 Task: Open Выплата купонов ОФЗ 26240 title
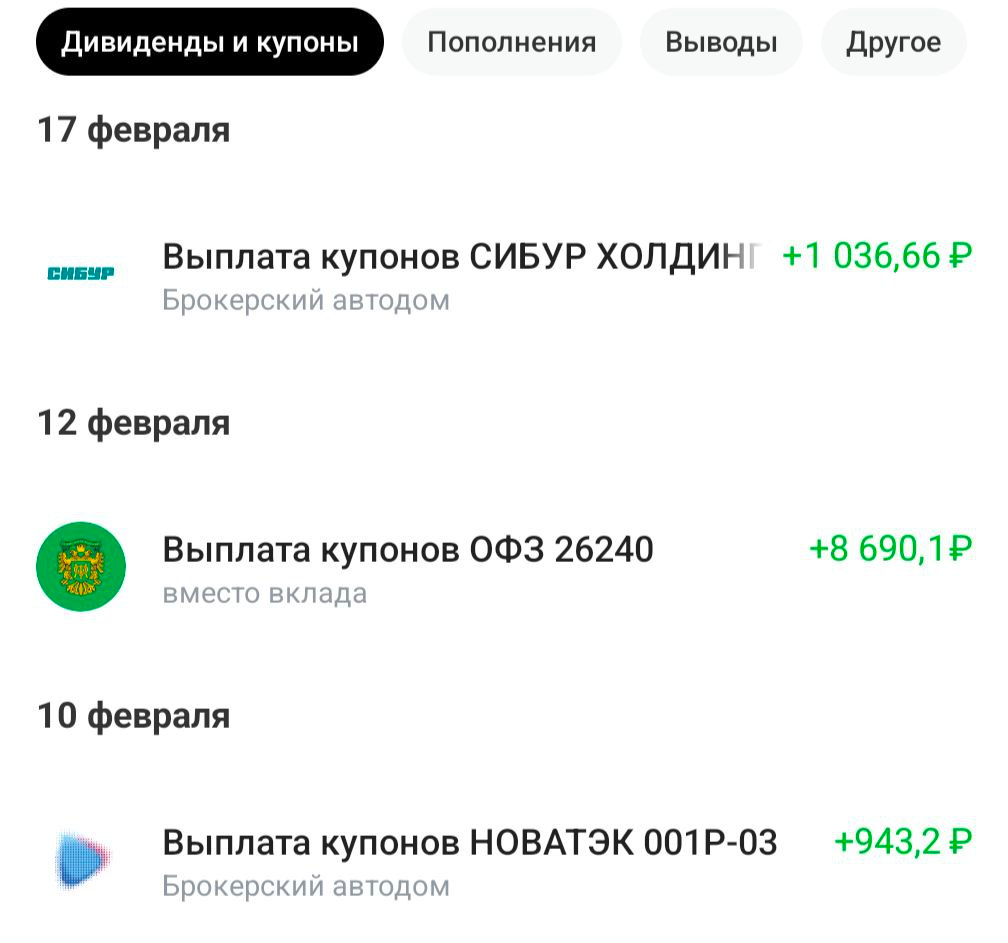pyautogui.click(x=407, y=548)
